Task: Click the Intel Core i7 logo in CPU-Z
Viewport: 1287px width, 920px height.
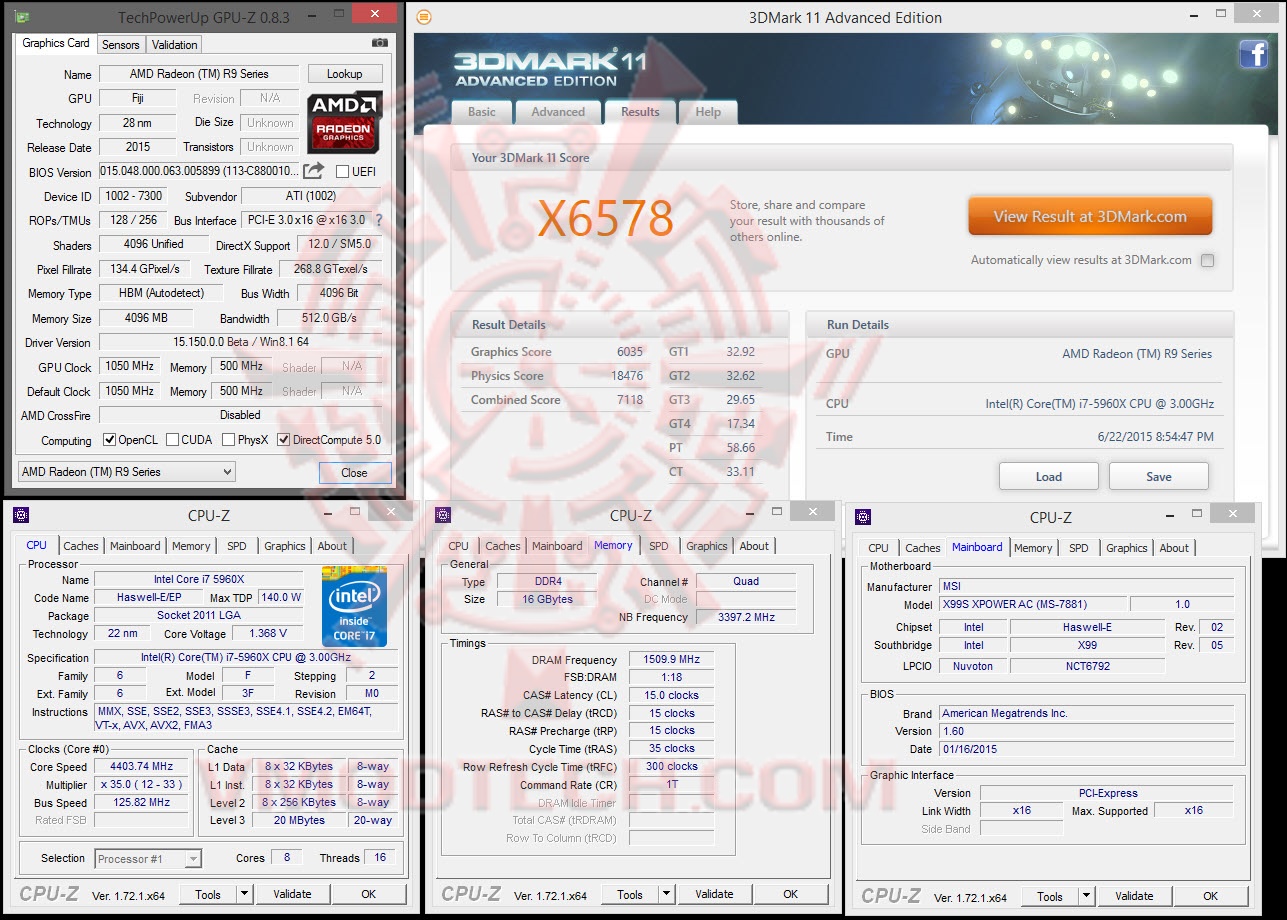Action: (354, 606)
